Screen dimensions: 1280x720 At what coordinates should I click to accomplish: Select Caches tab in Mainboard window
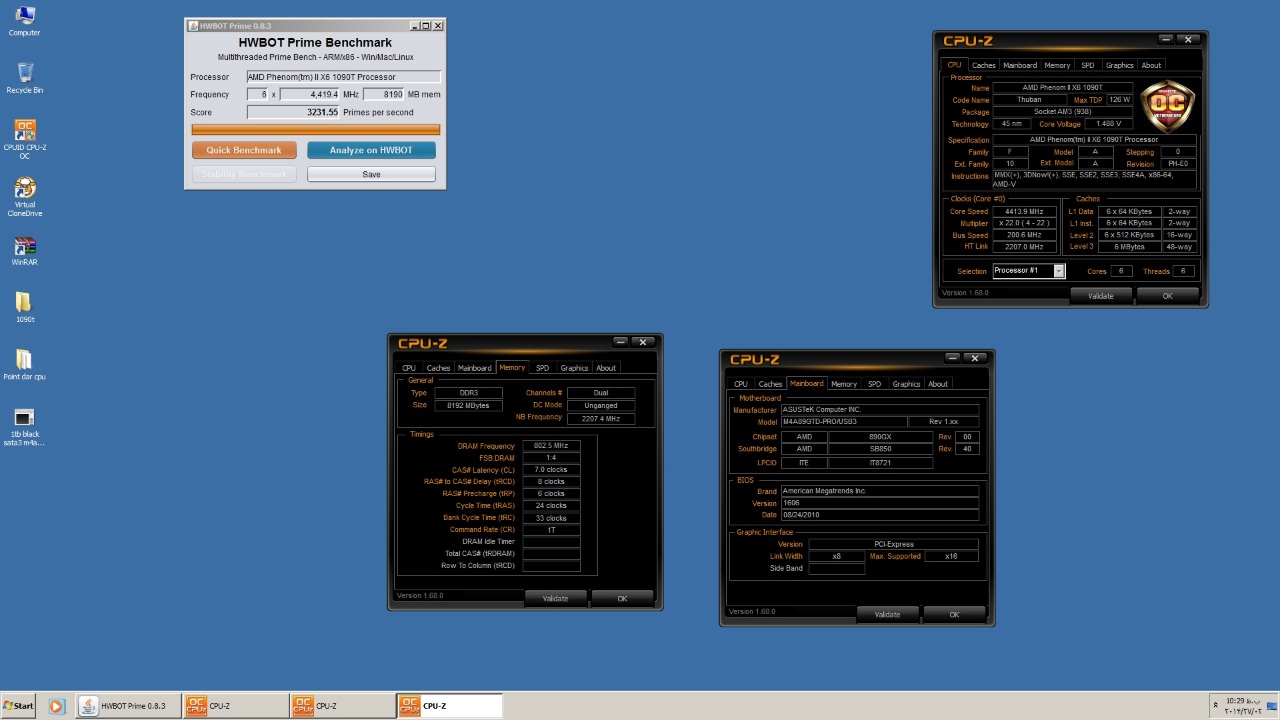770,384
